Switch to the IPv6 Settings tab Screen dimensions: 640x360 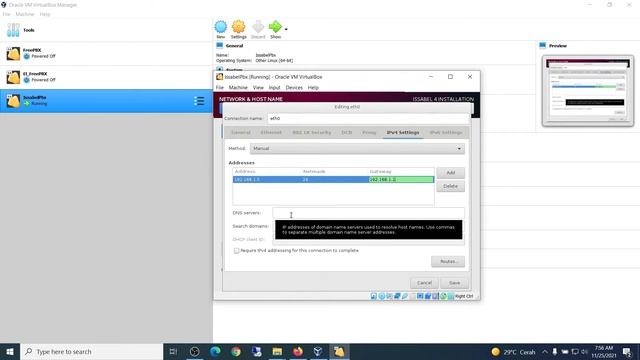[446, 132]
